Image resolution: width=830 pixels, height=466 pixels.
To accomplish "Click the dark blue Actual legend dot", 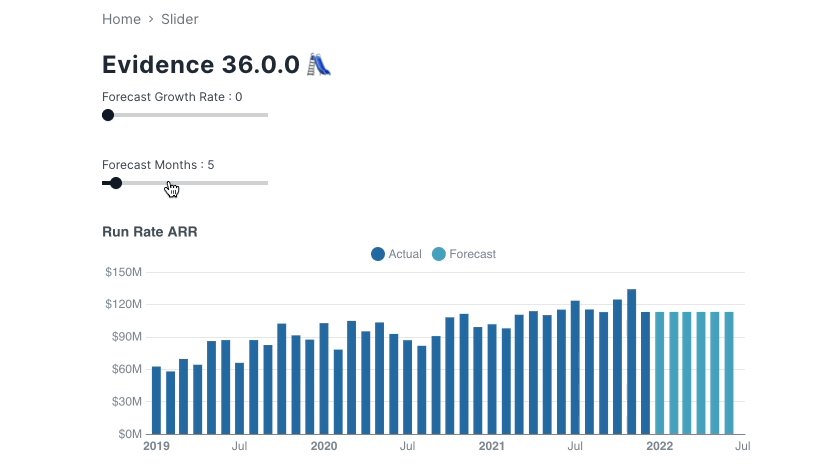I will (x=378, y=254).
